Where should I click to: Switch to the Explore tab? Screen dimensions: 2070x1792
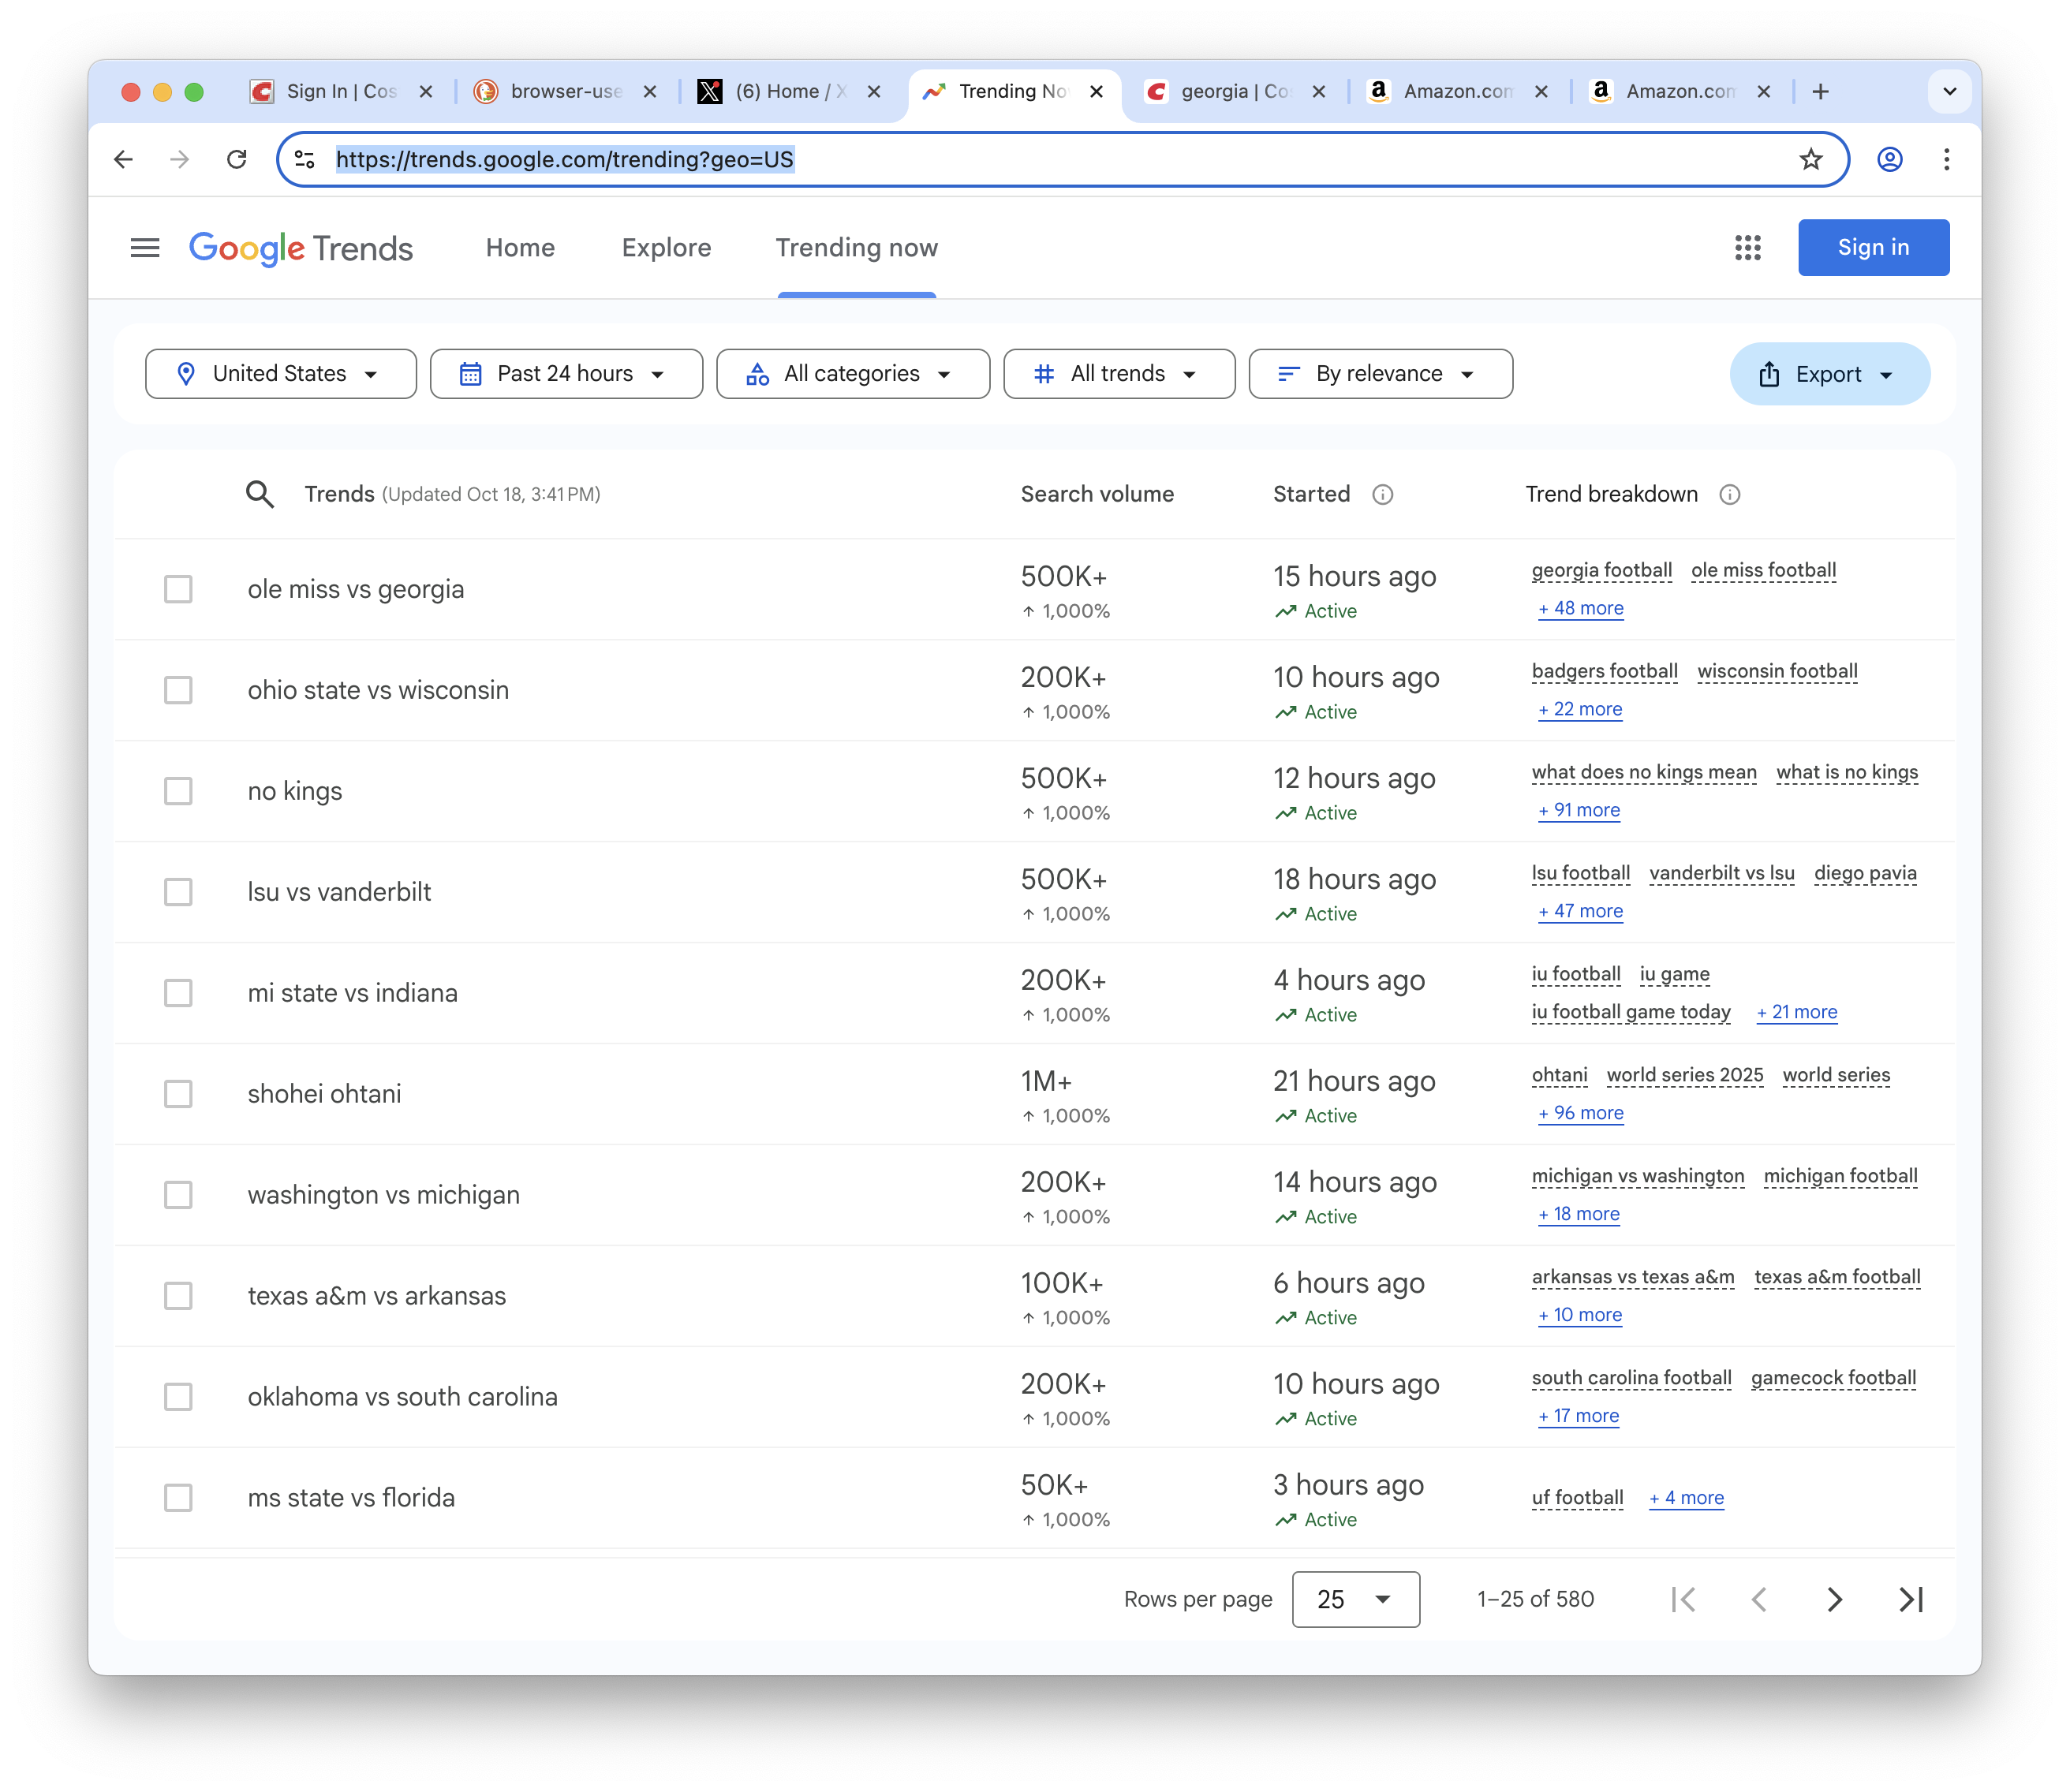pyautogui.click(x=666, y=248)
